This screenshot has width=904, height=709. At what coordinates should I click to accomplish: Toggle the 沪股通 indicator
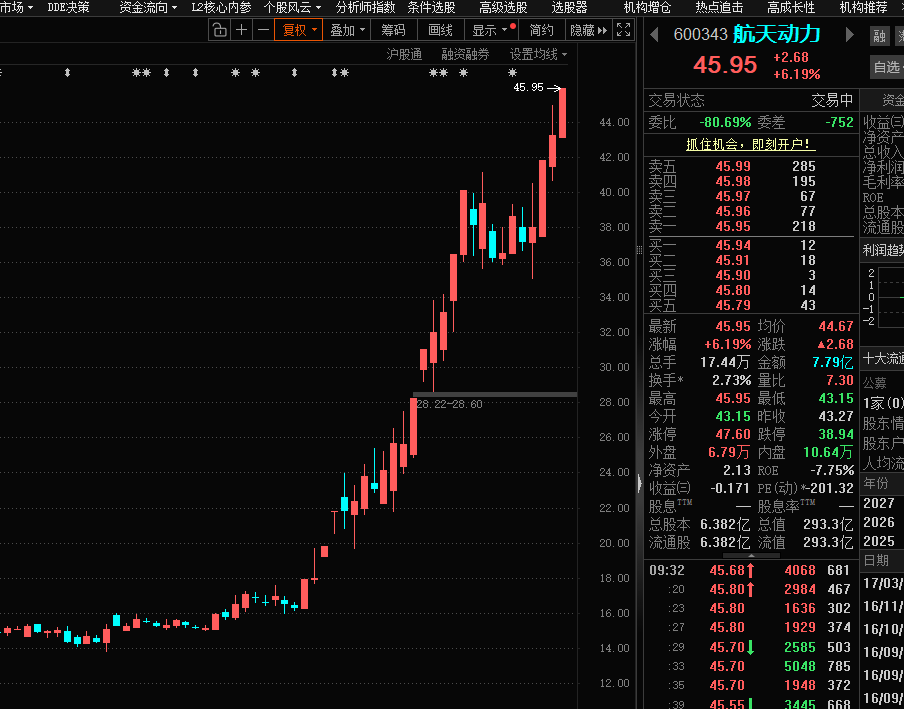pos(404,54)
